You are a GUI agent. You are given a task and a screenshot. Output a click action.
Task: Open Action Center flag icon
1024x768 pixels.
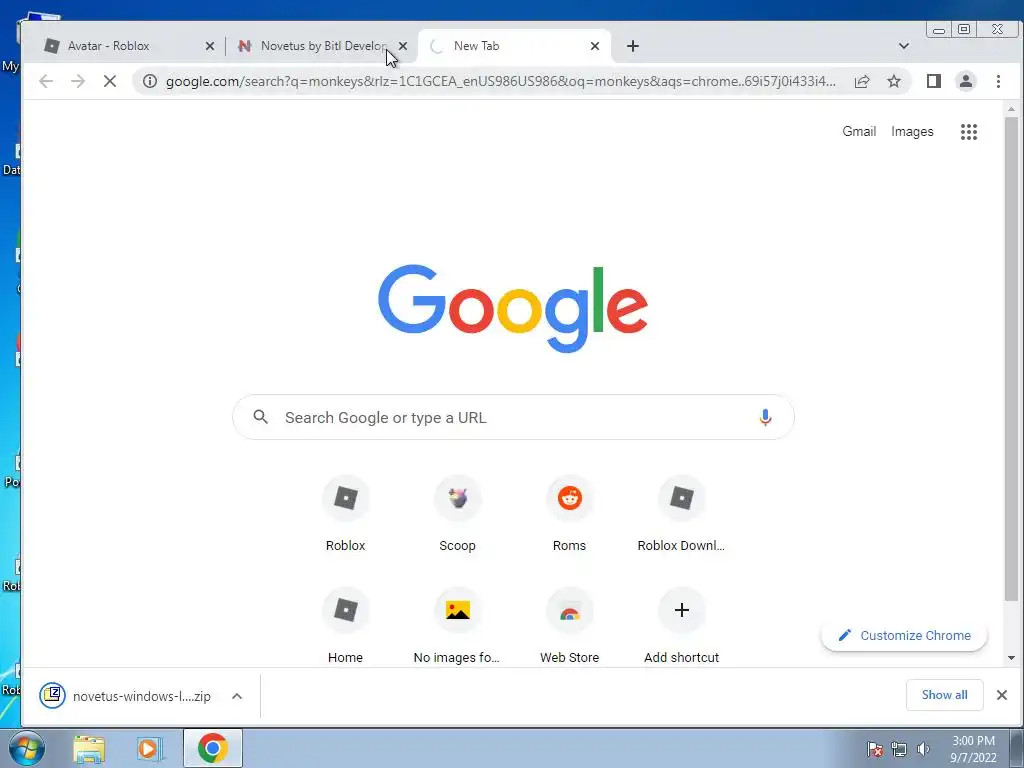tap(876, 749)
